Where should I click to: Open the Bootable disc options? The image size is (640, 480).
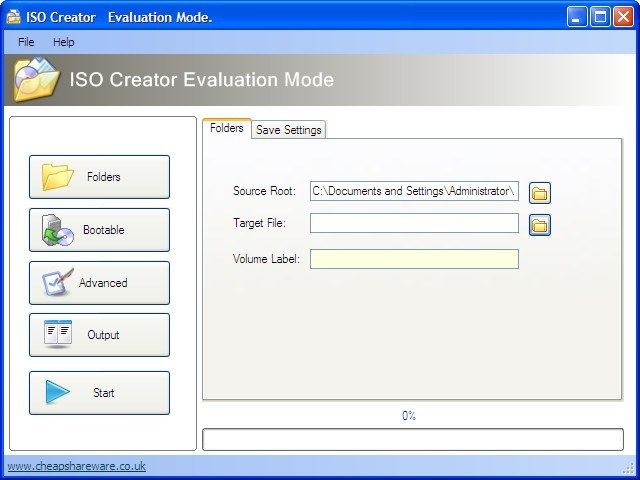(x=99, y=230)
